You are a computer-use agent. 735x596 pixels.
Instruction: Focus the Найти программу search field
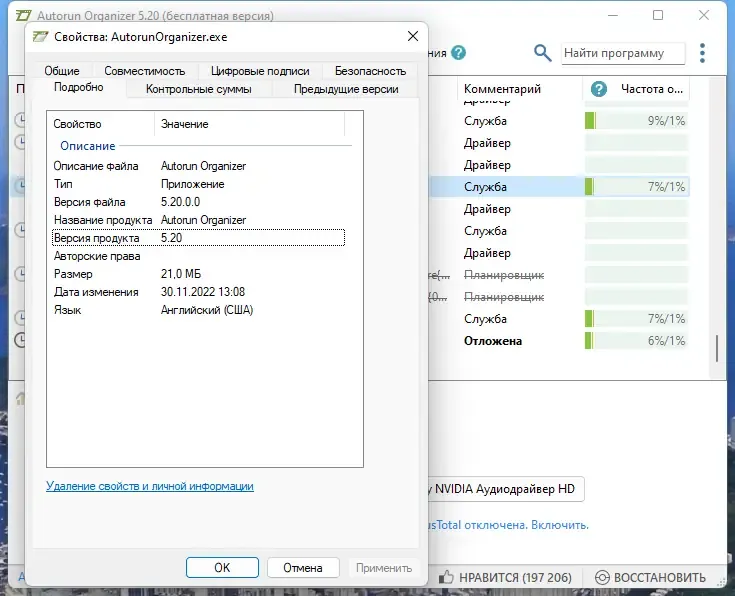[623, 53]
